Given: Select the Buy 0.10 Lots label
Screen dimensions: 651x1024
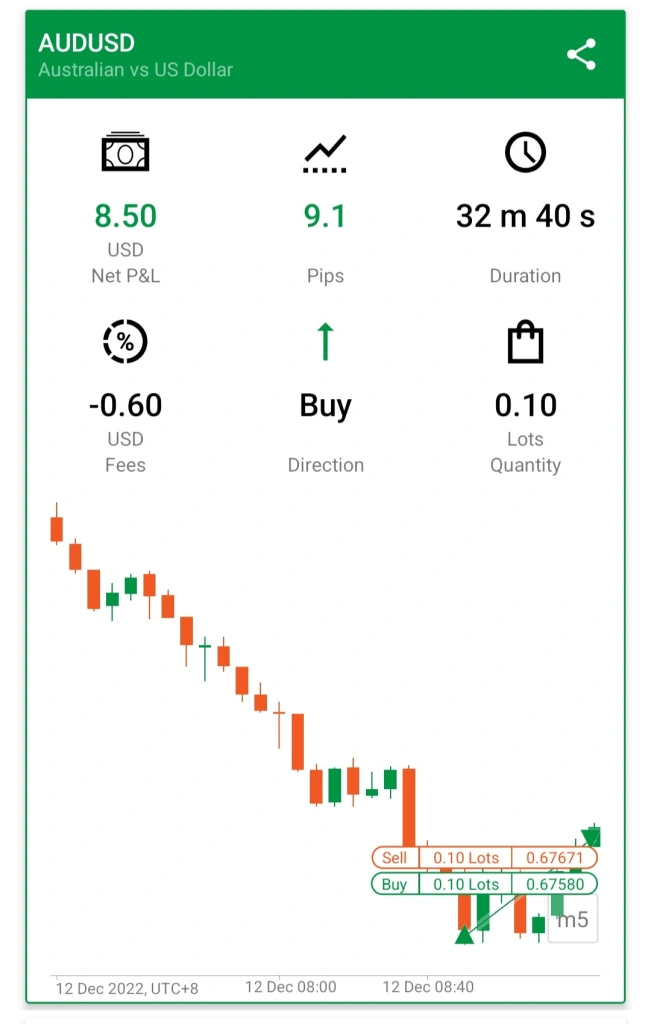Looking at the screenshot, I should click(x=441, y=884).
